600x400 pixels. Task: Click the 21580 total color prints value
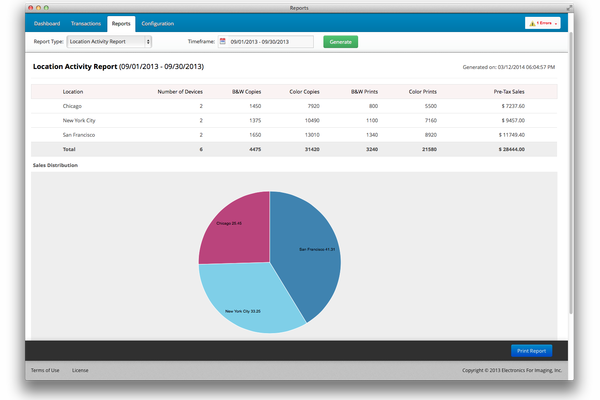(x=429, y=149)
